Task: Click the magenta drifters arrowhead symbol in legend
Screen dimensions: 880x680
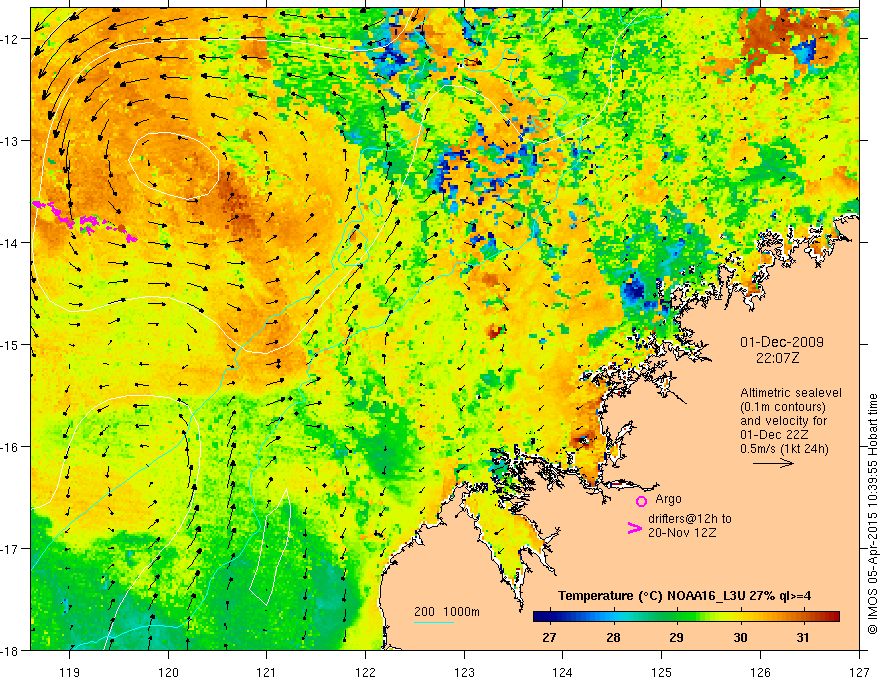Action: pos(634,528)
